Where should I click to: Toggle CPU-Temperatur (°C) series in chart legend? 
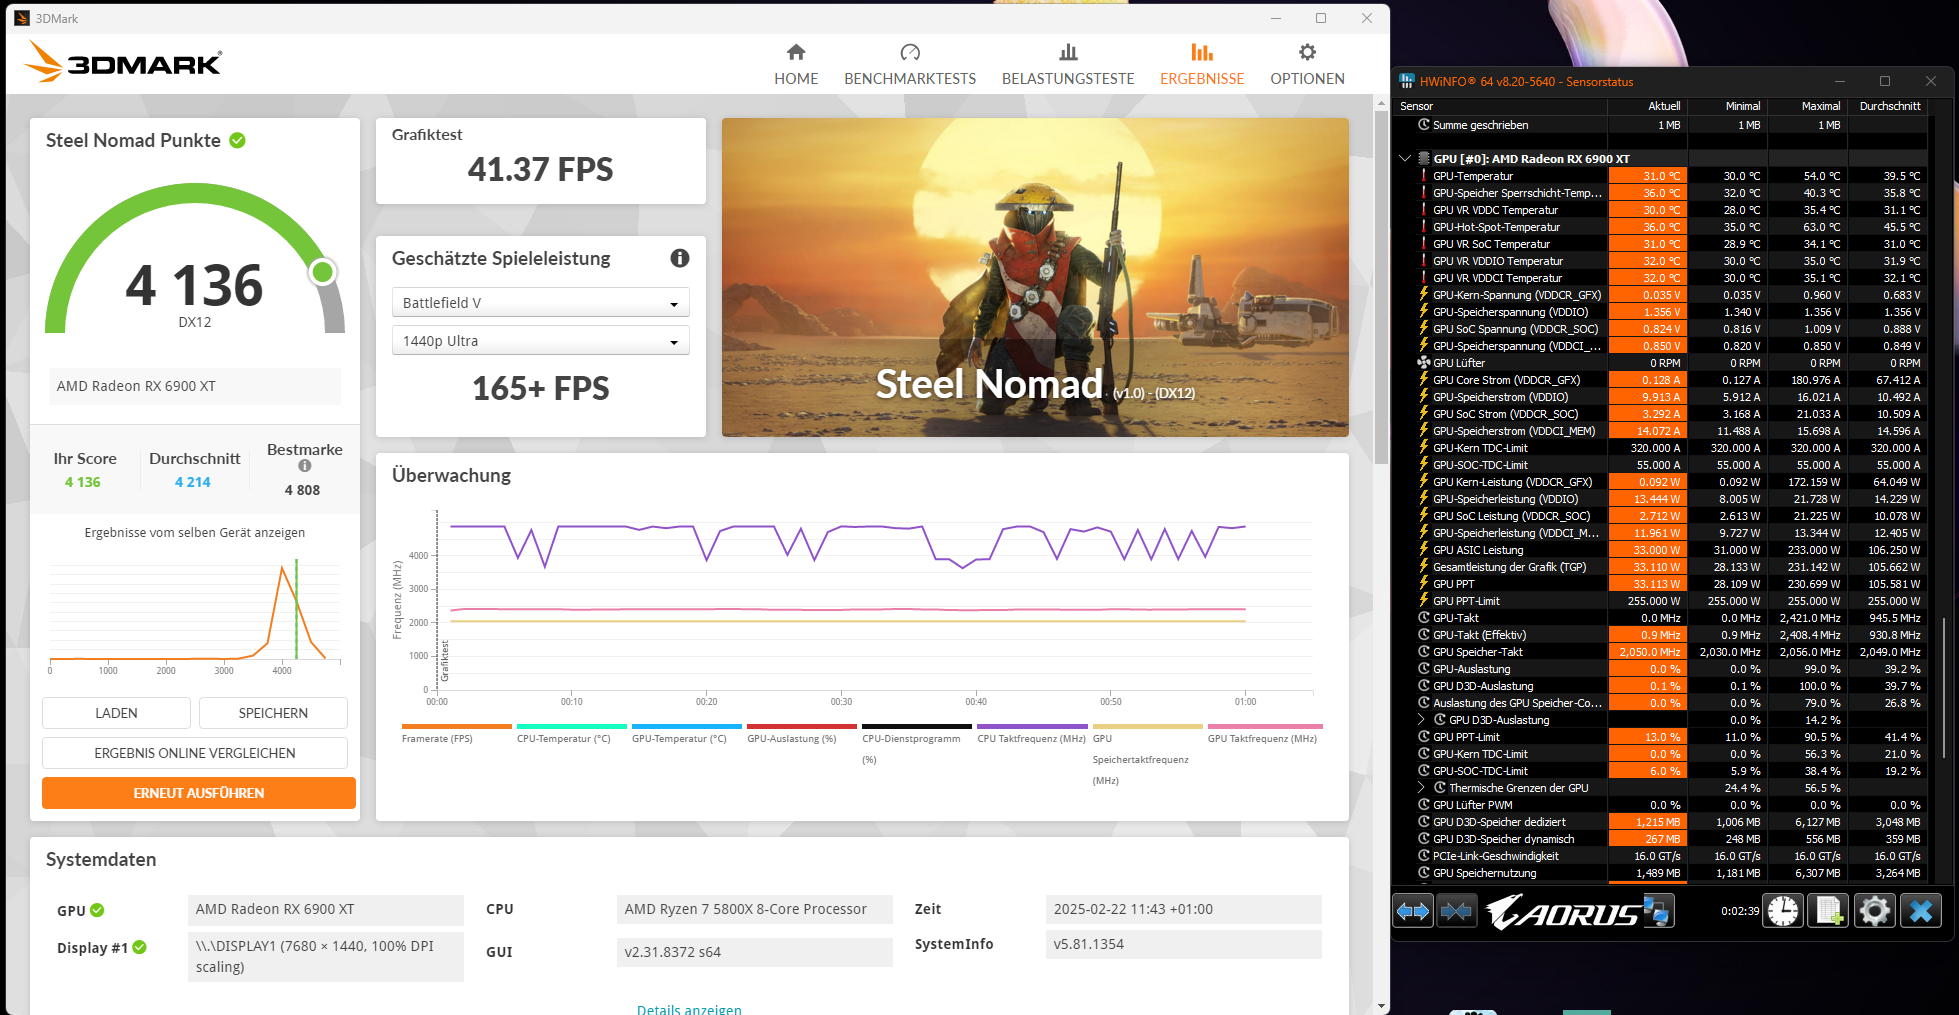tap(572, 735)
